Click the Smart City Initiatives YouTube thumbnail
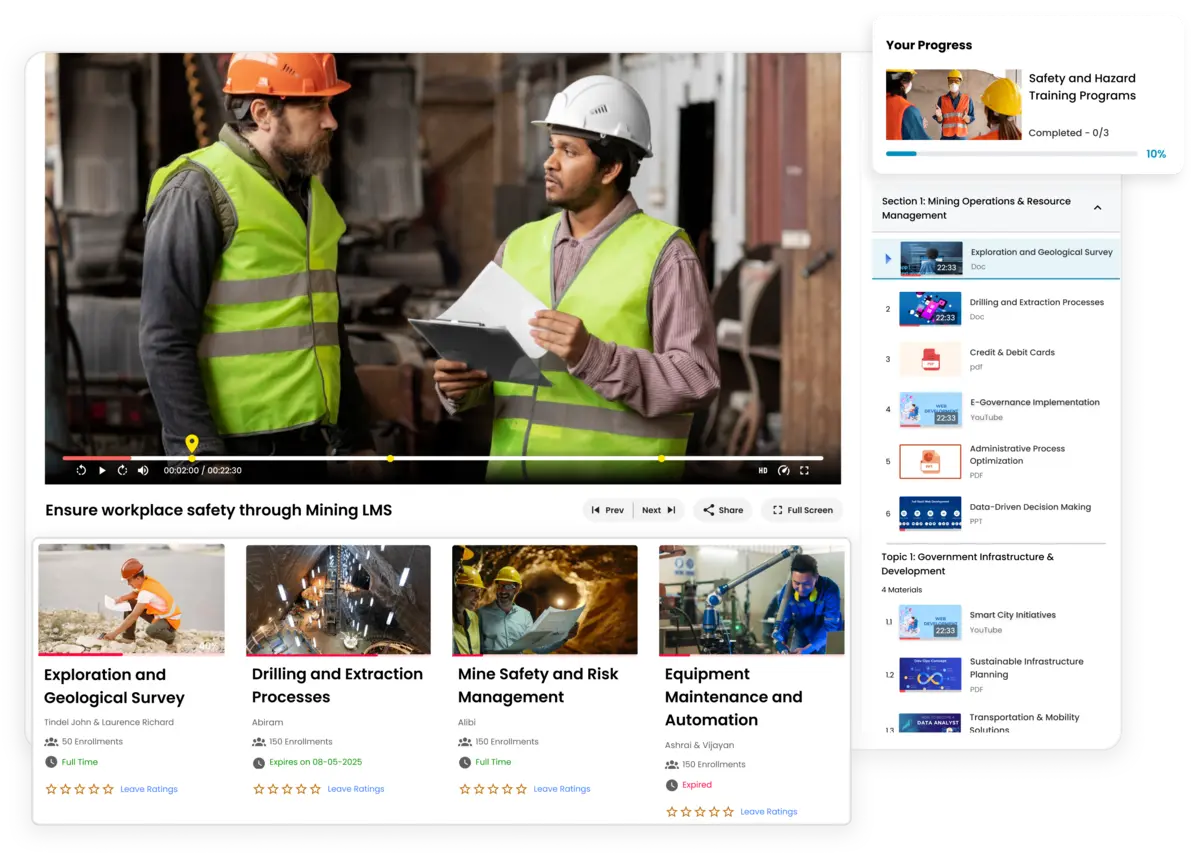1200x854 pixels. [x=930, y=622]
